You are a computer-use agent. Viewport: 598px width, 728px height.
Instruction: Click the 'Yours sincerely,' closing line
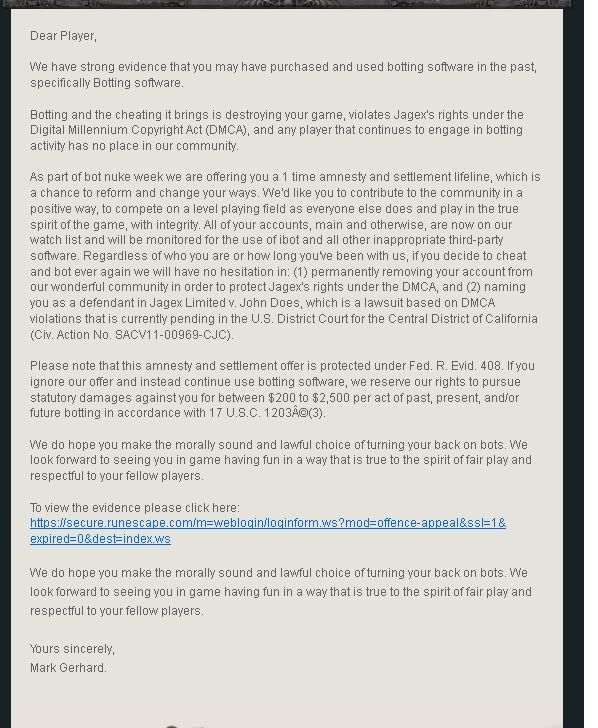click(72, 649)
